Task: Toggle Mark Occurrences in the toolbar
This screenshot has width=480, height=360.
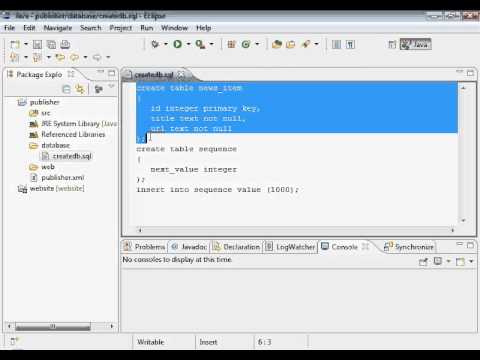Action: coord(336,44)
